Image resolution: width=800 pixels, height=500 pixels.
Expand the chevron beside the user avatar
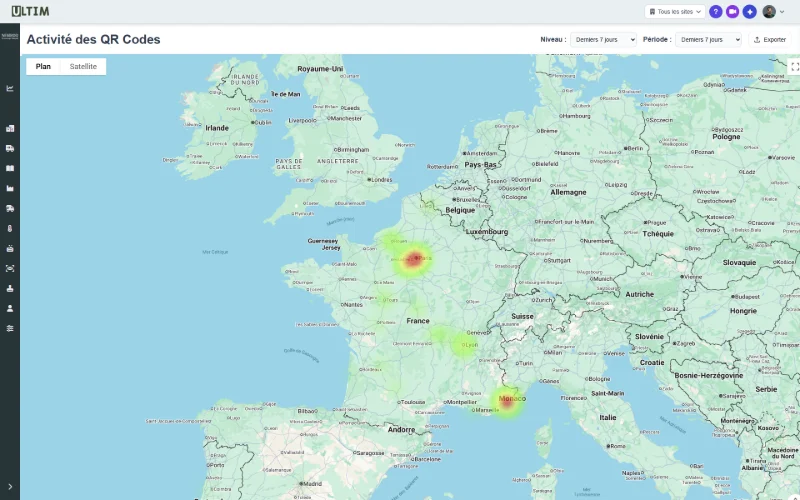782,12
